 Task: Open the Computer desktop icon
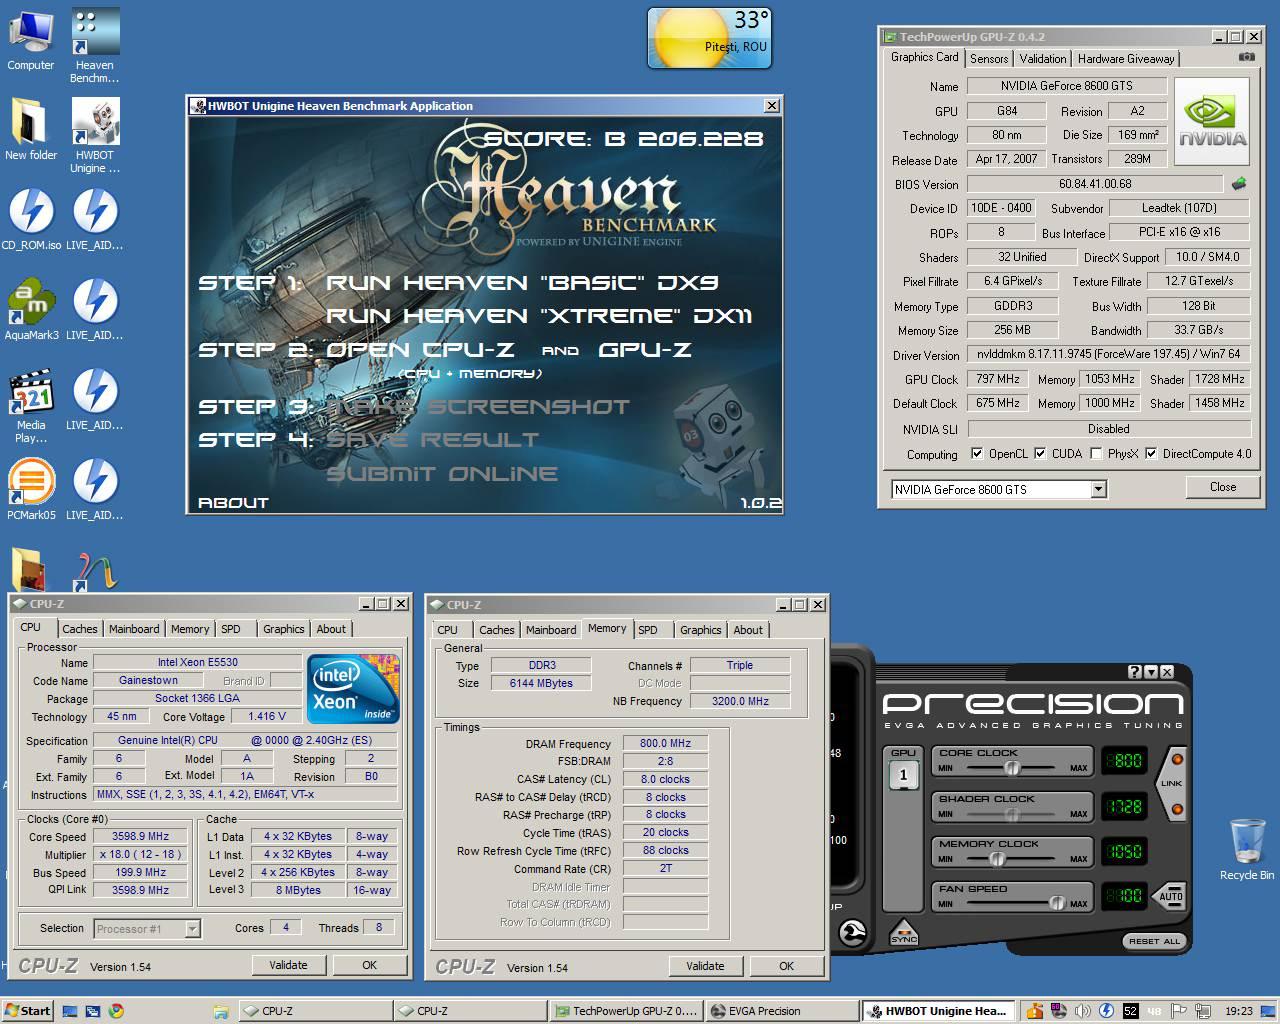30,40
